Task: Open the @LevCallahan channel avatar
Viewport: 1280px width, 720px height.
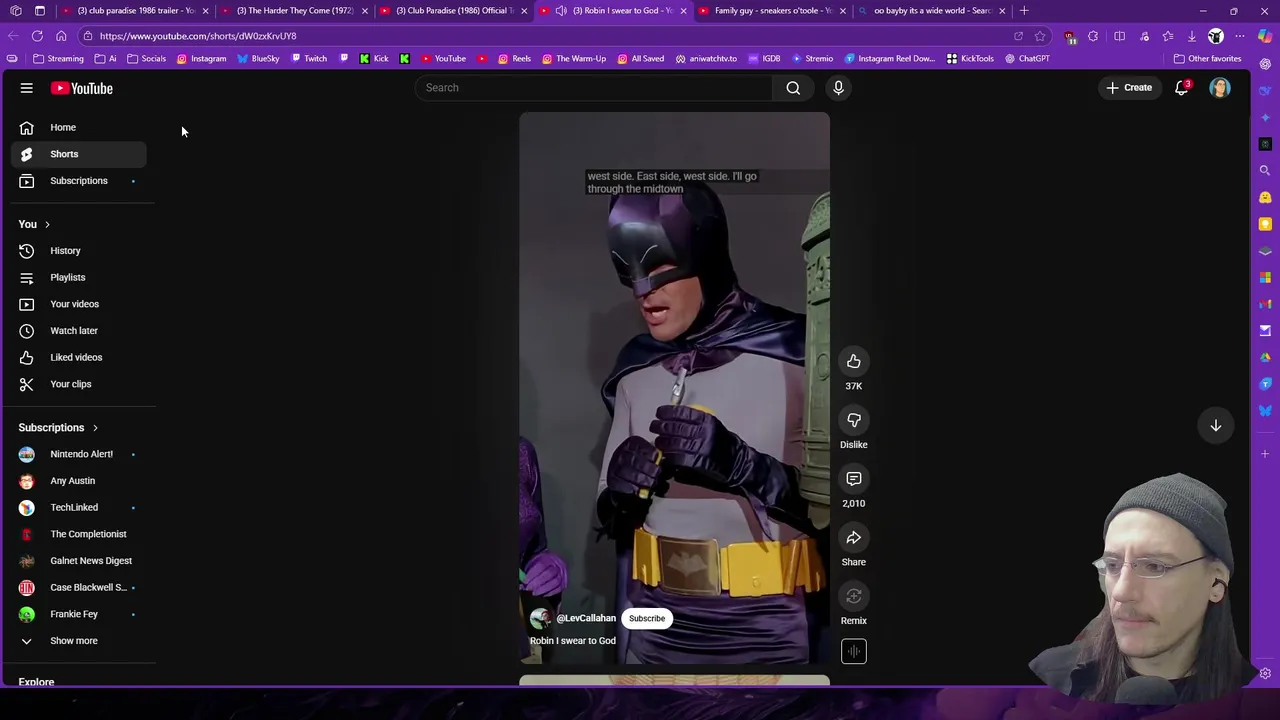Action: 541,619
